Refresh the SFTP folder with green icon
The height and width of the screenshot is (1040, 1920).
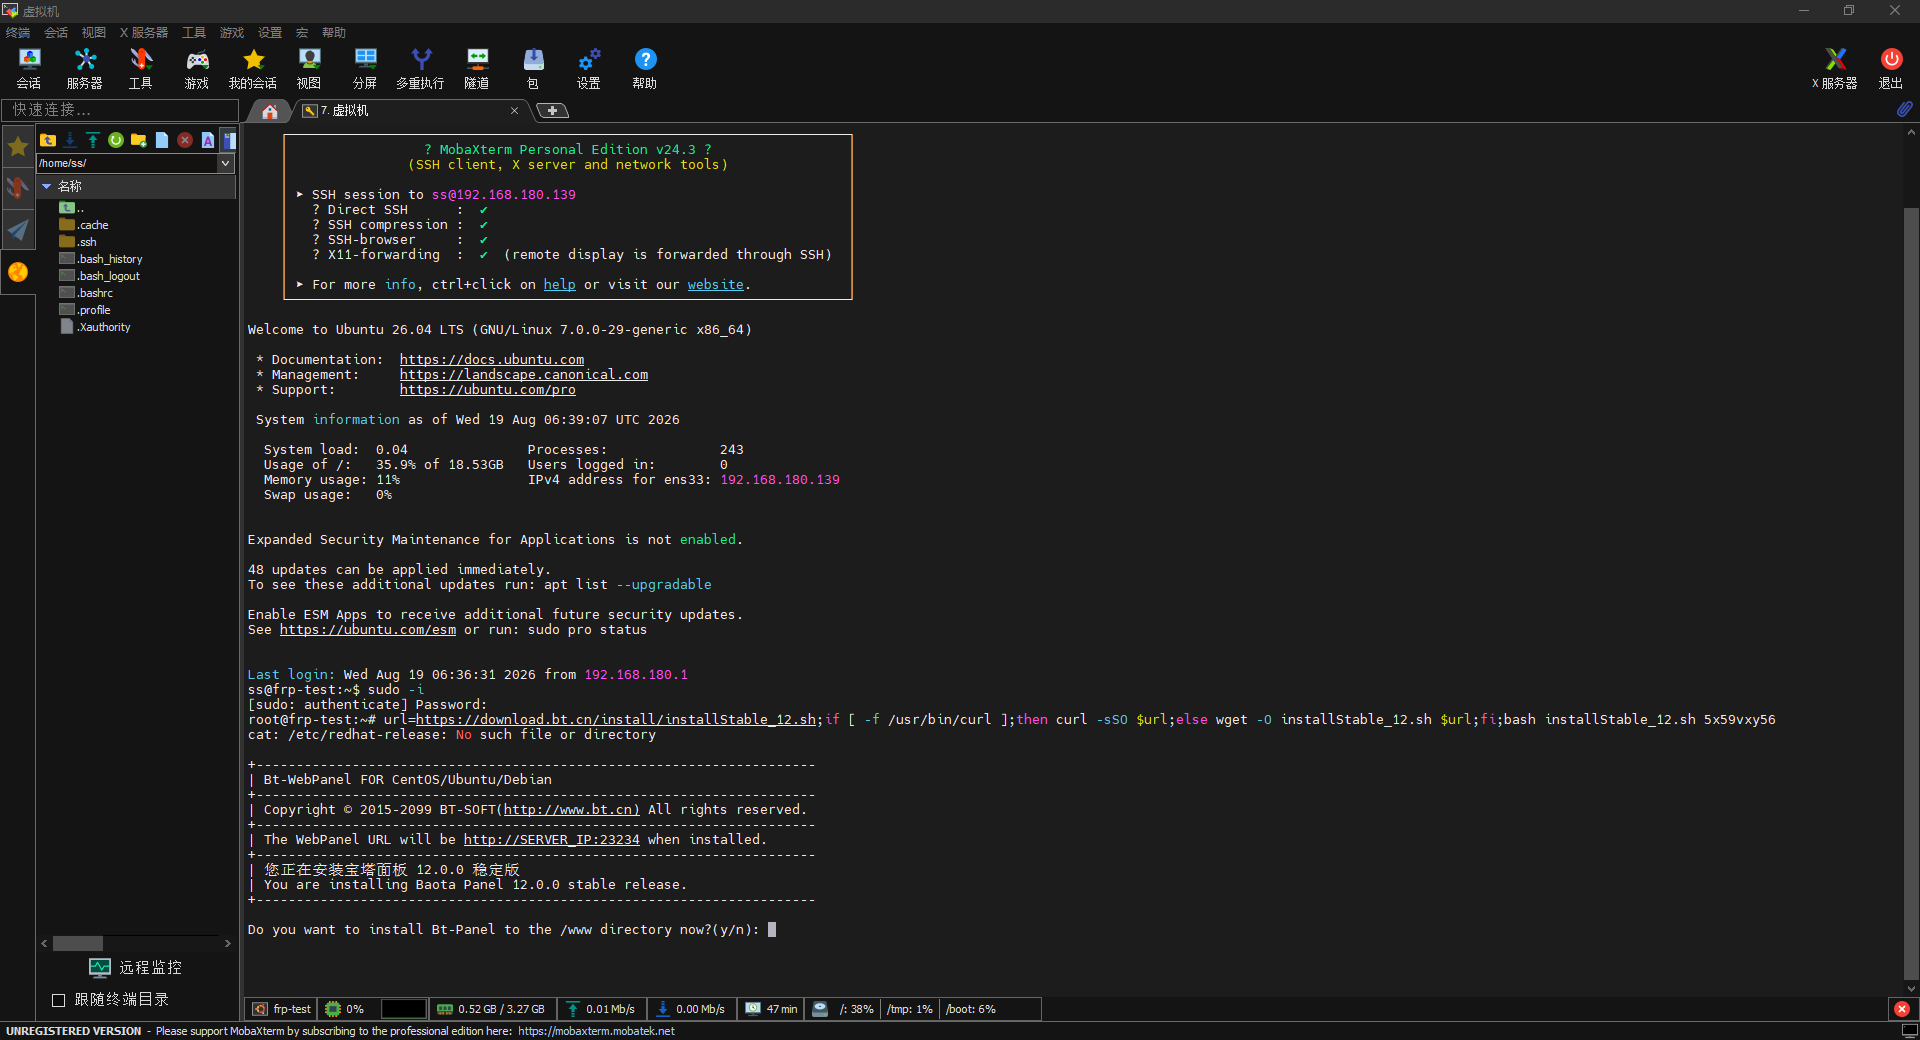[116, 140]
